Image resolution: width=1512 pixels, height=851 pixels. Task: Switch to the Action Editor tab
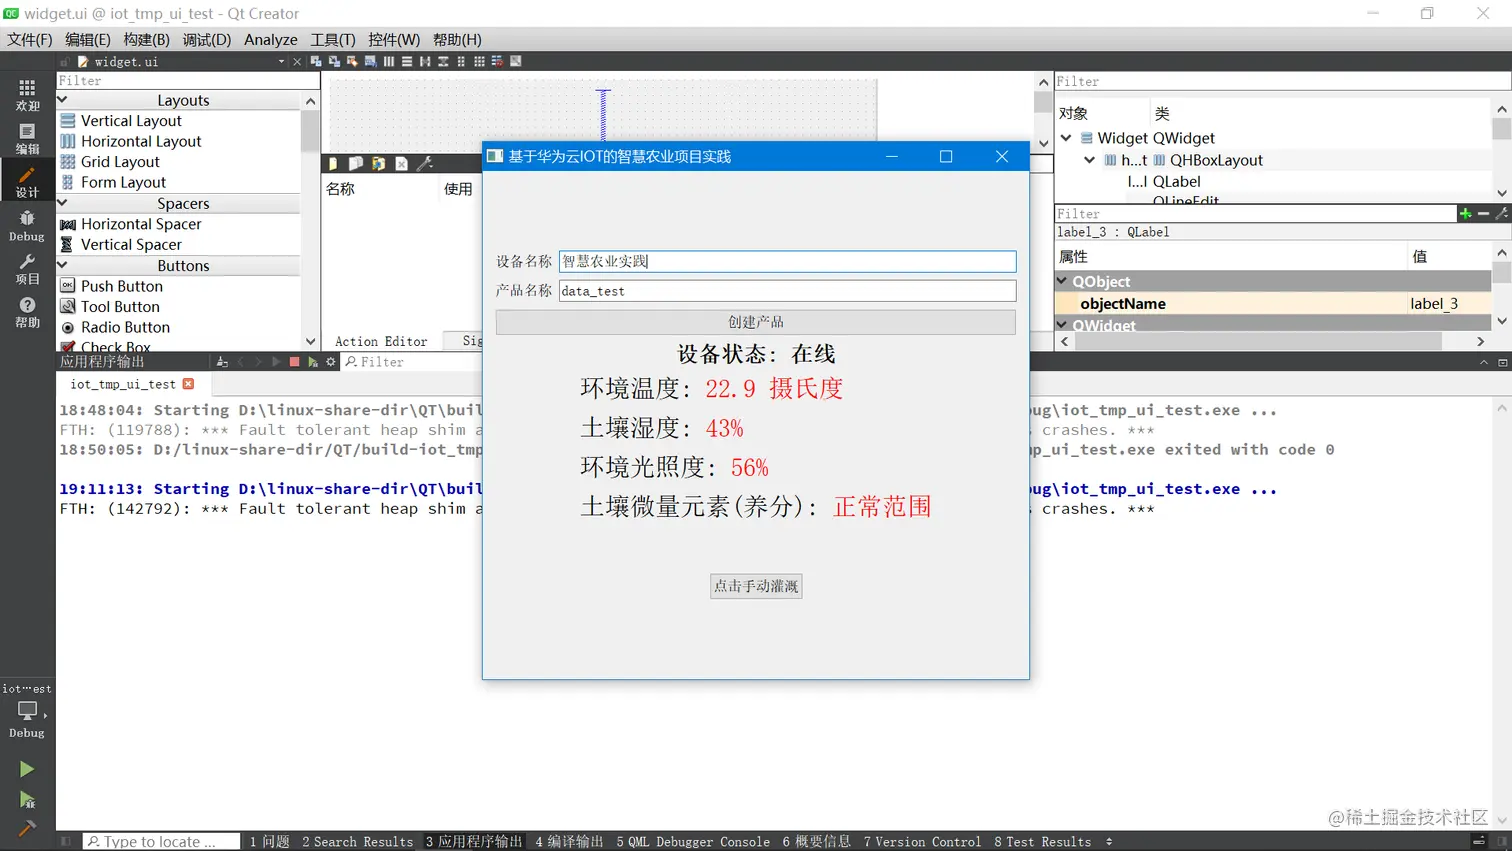pyautogui.click(x=381, y=341)
